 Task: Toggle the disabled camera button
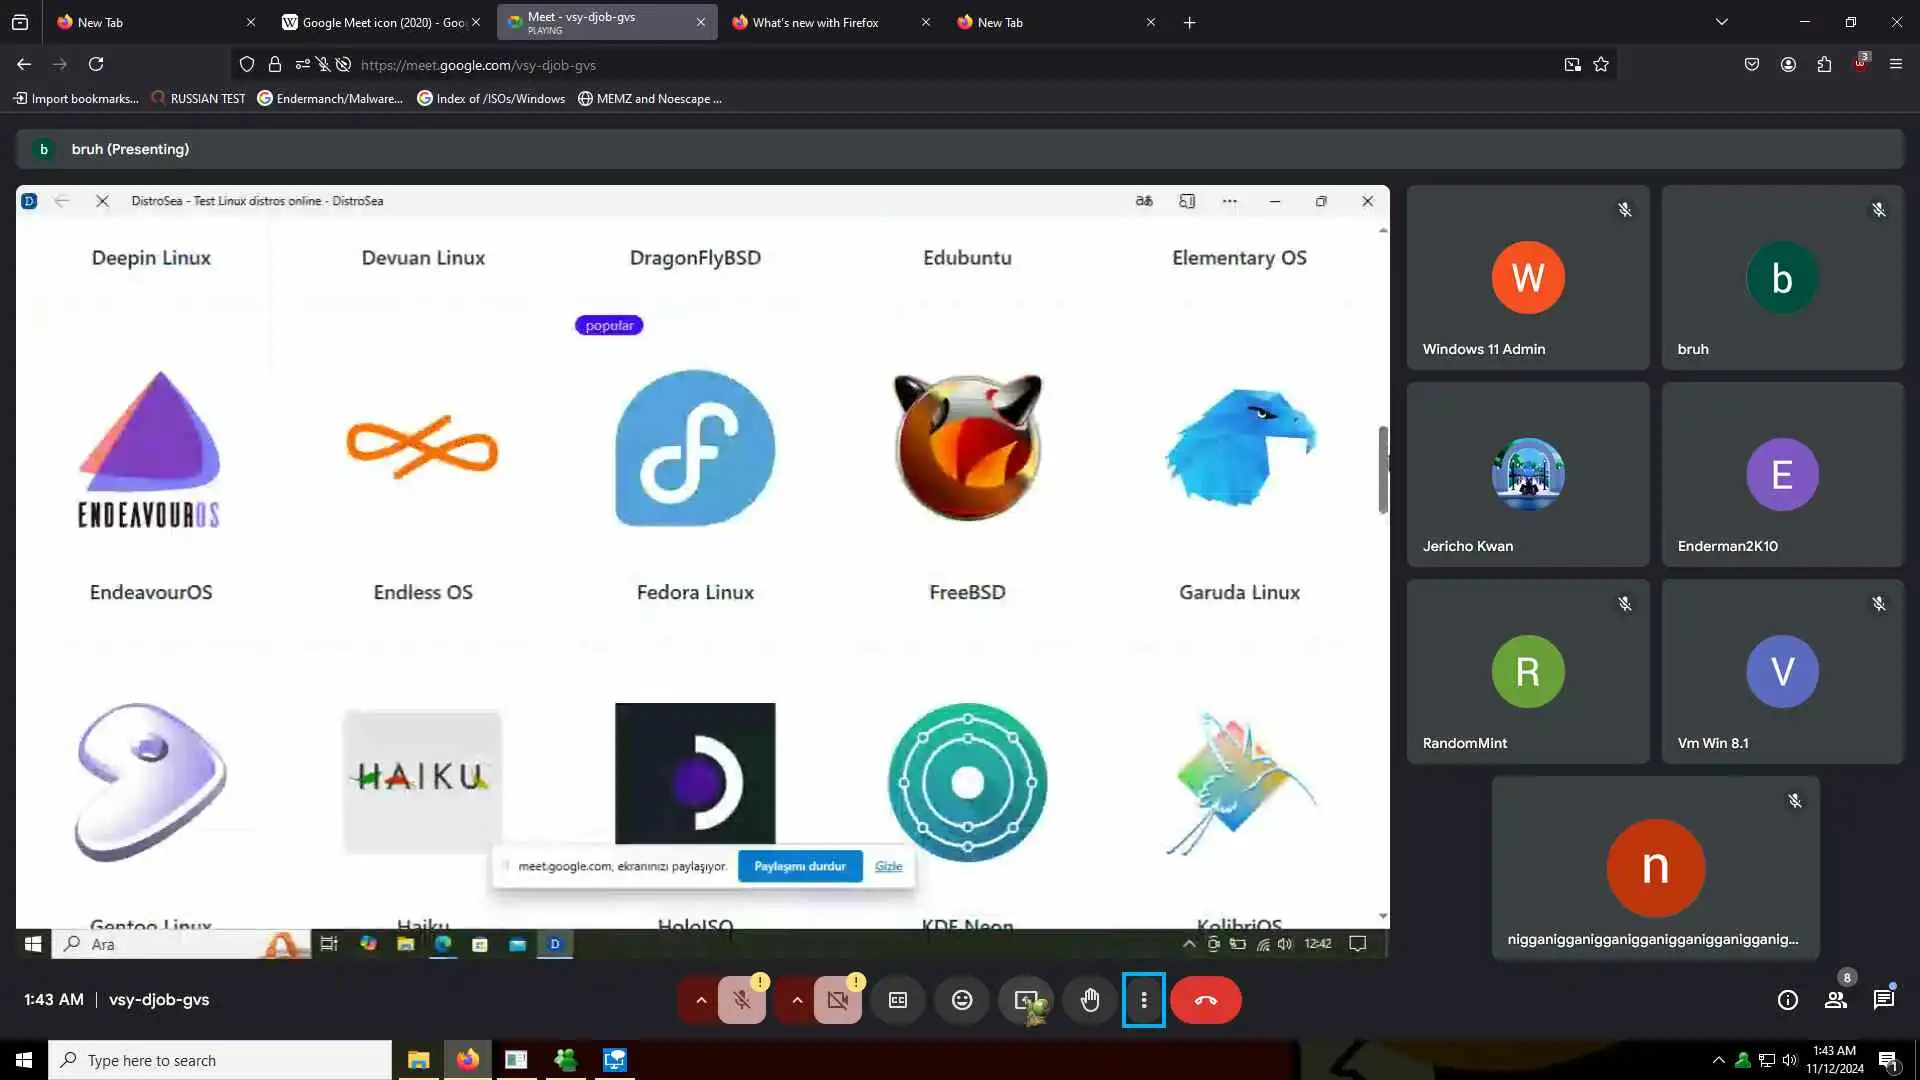[838, 1000]
